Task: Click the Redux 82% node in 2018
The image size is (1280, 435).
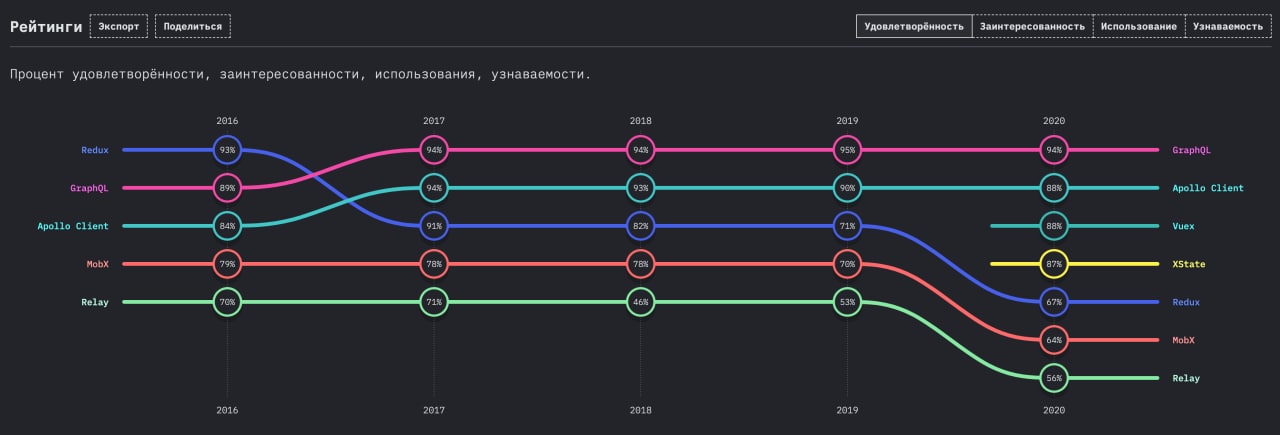Action: 641,226
